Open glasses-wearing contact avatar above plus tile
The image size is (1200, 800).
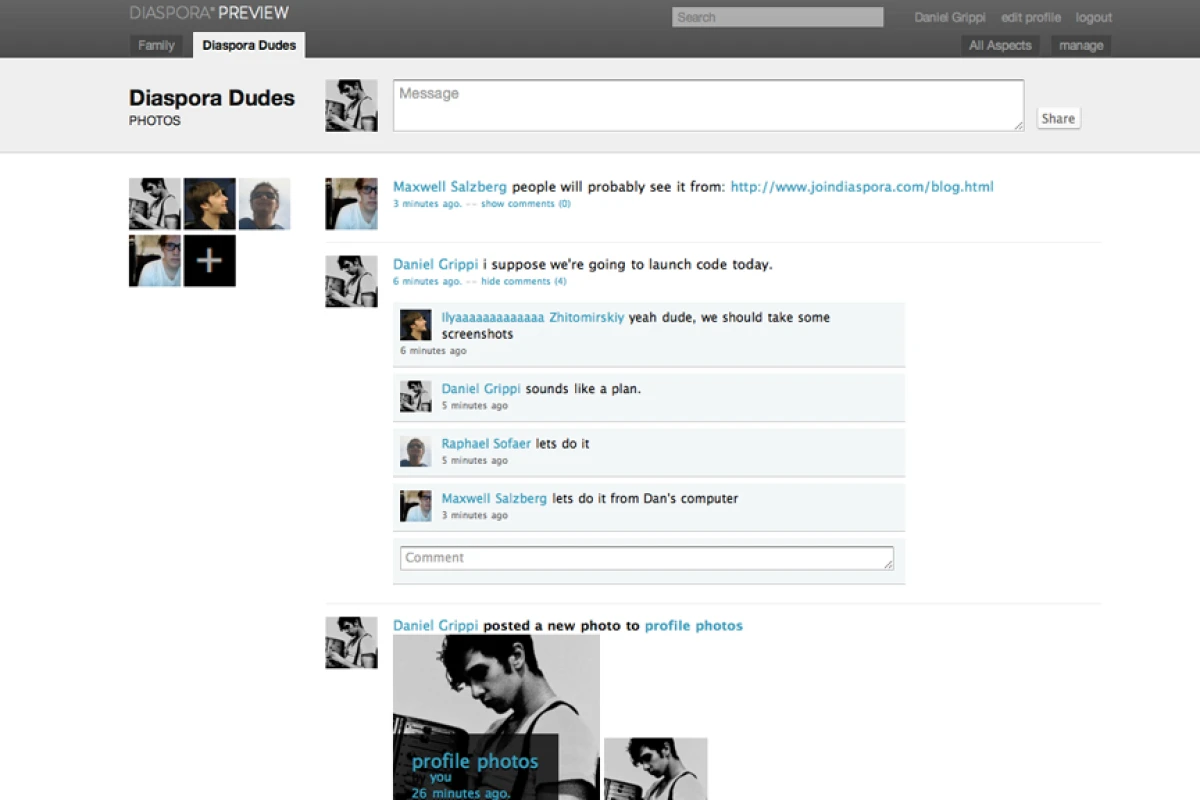[155, 261]
